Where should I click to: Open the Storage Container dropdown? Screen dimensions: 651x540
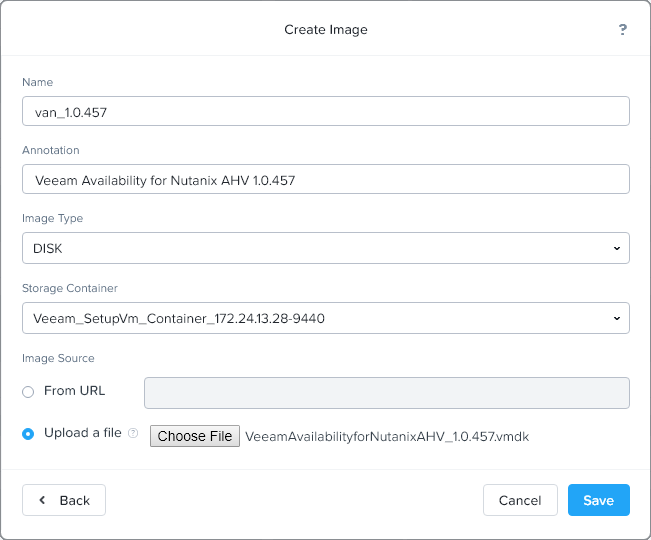tap(326, 318)
